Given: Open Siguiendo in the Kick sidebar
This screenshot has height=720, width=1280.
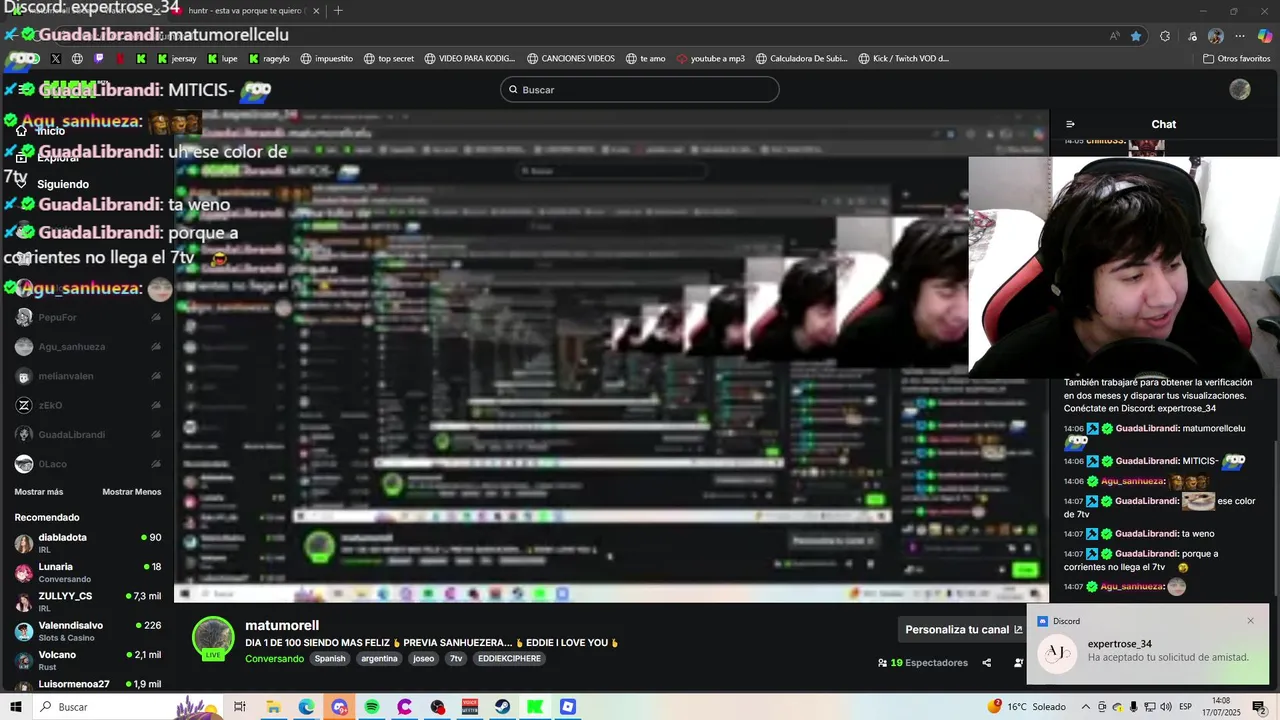Looking at the screenshot, I should (x=63, y=184).
